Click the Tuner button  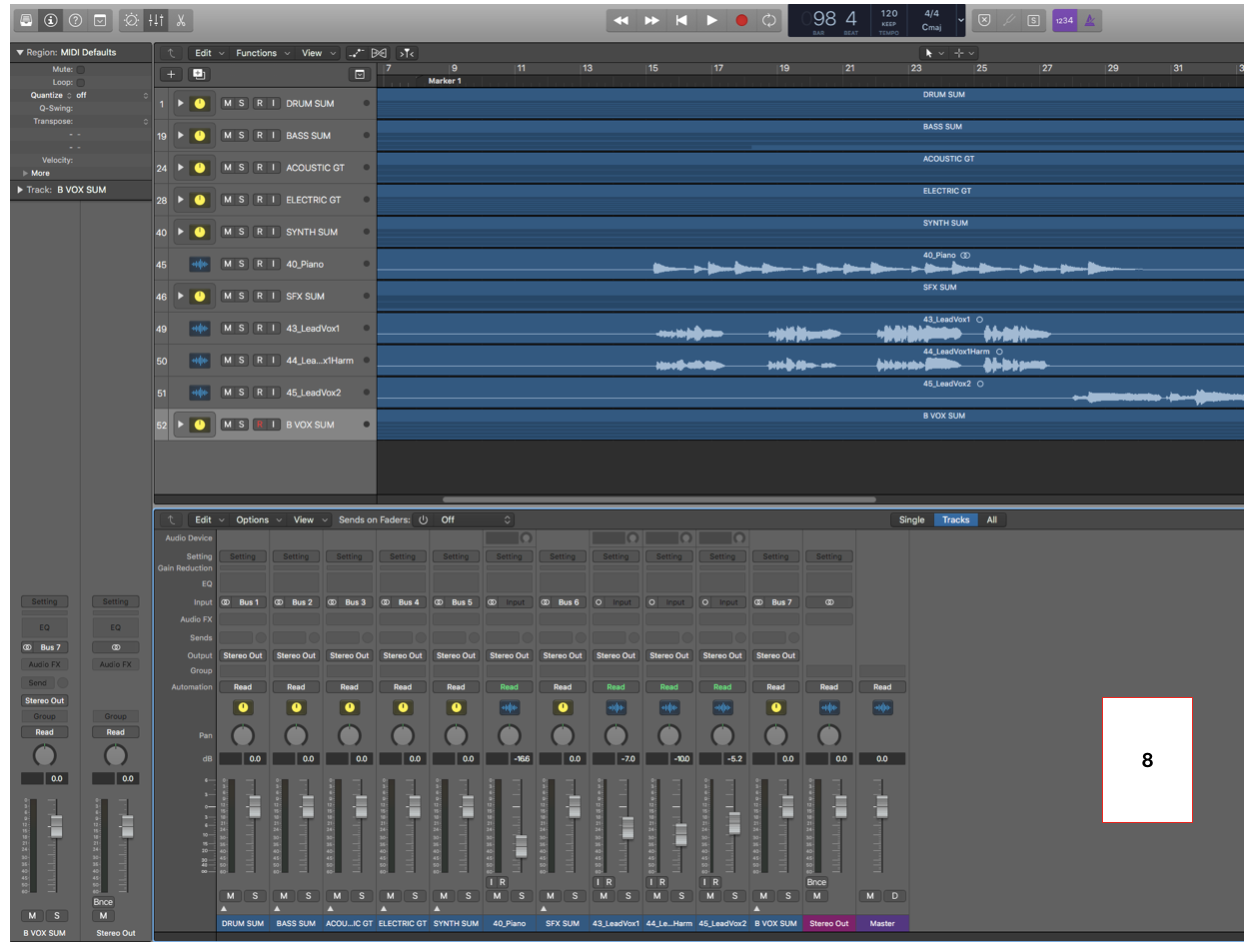tap(1009, 20)
